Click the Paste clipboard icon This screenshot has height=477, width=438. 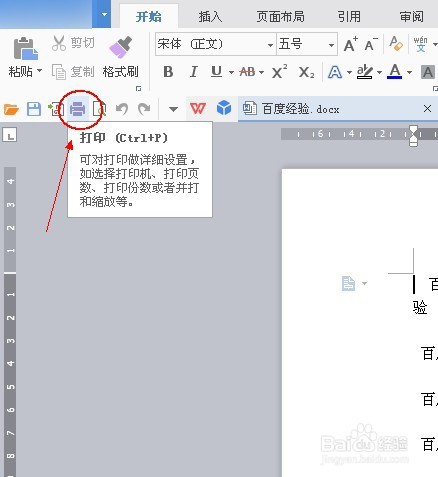click(x=25, y=48)
